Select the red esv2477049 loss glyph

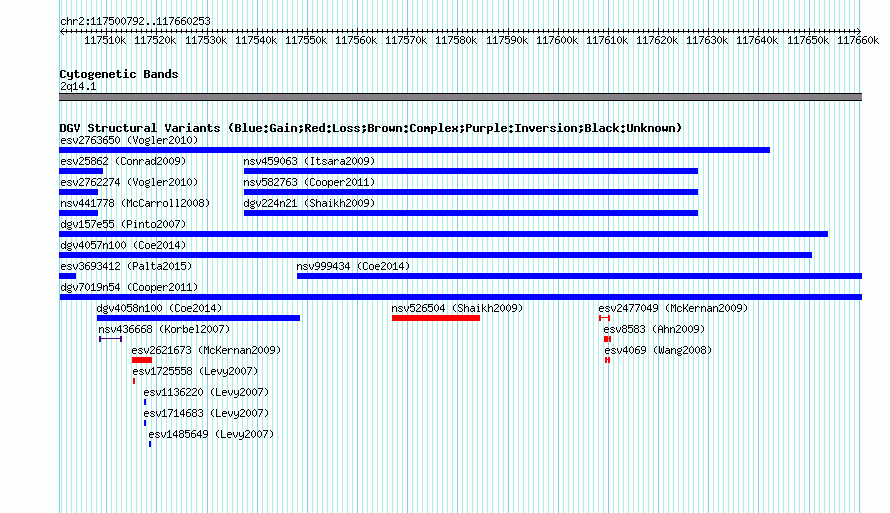pos(604,318)
